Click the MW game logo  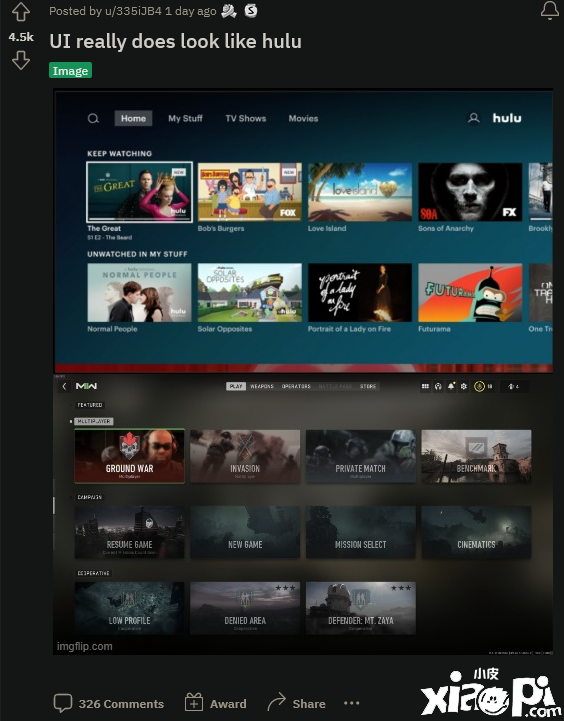coord(86,386)
